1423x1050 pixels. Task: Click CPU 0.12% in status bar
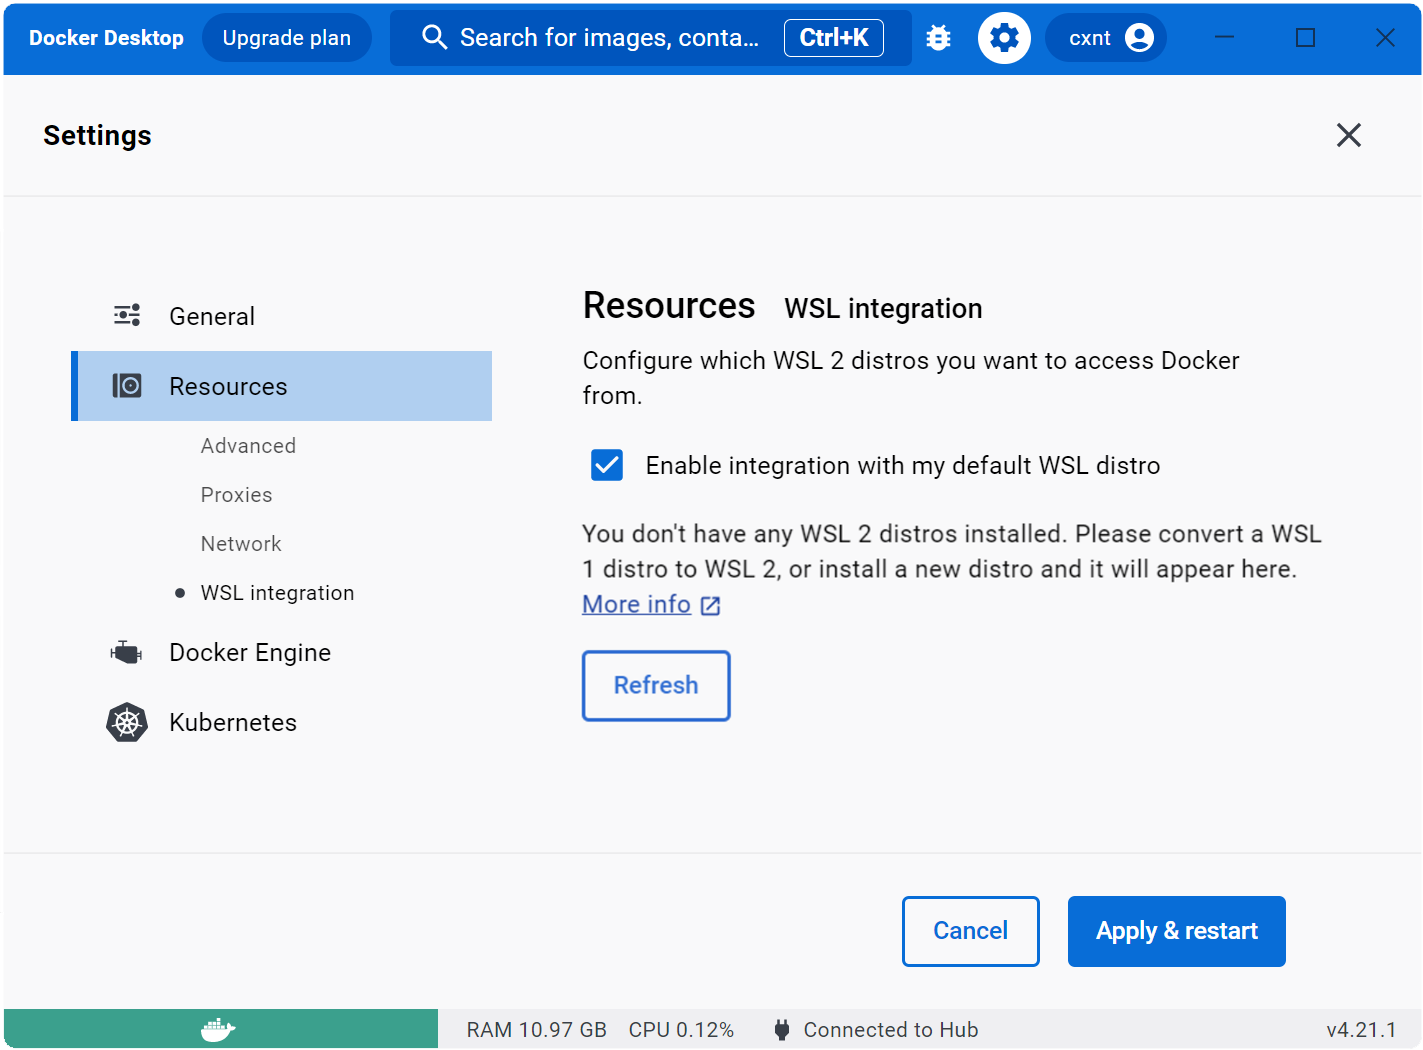(681, 1030)
